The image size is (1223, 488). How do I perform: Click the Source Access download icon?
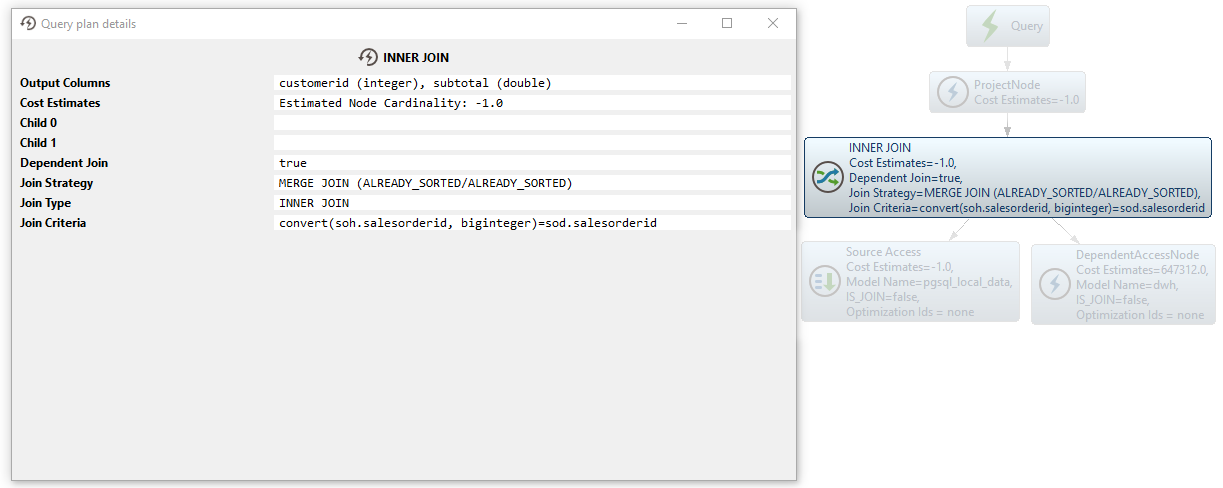[824, 282]
